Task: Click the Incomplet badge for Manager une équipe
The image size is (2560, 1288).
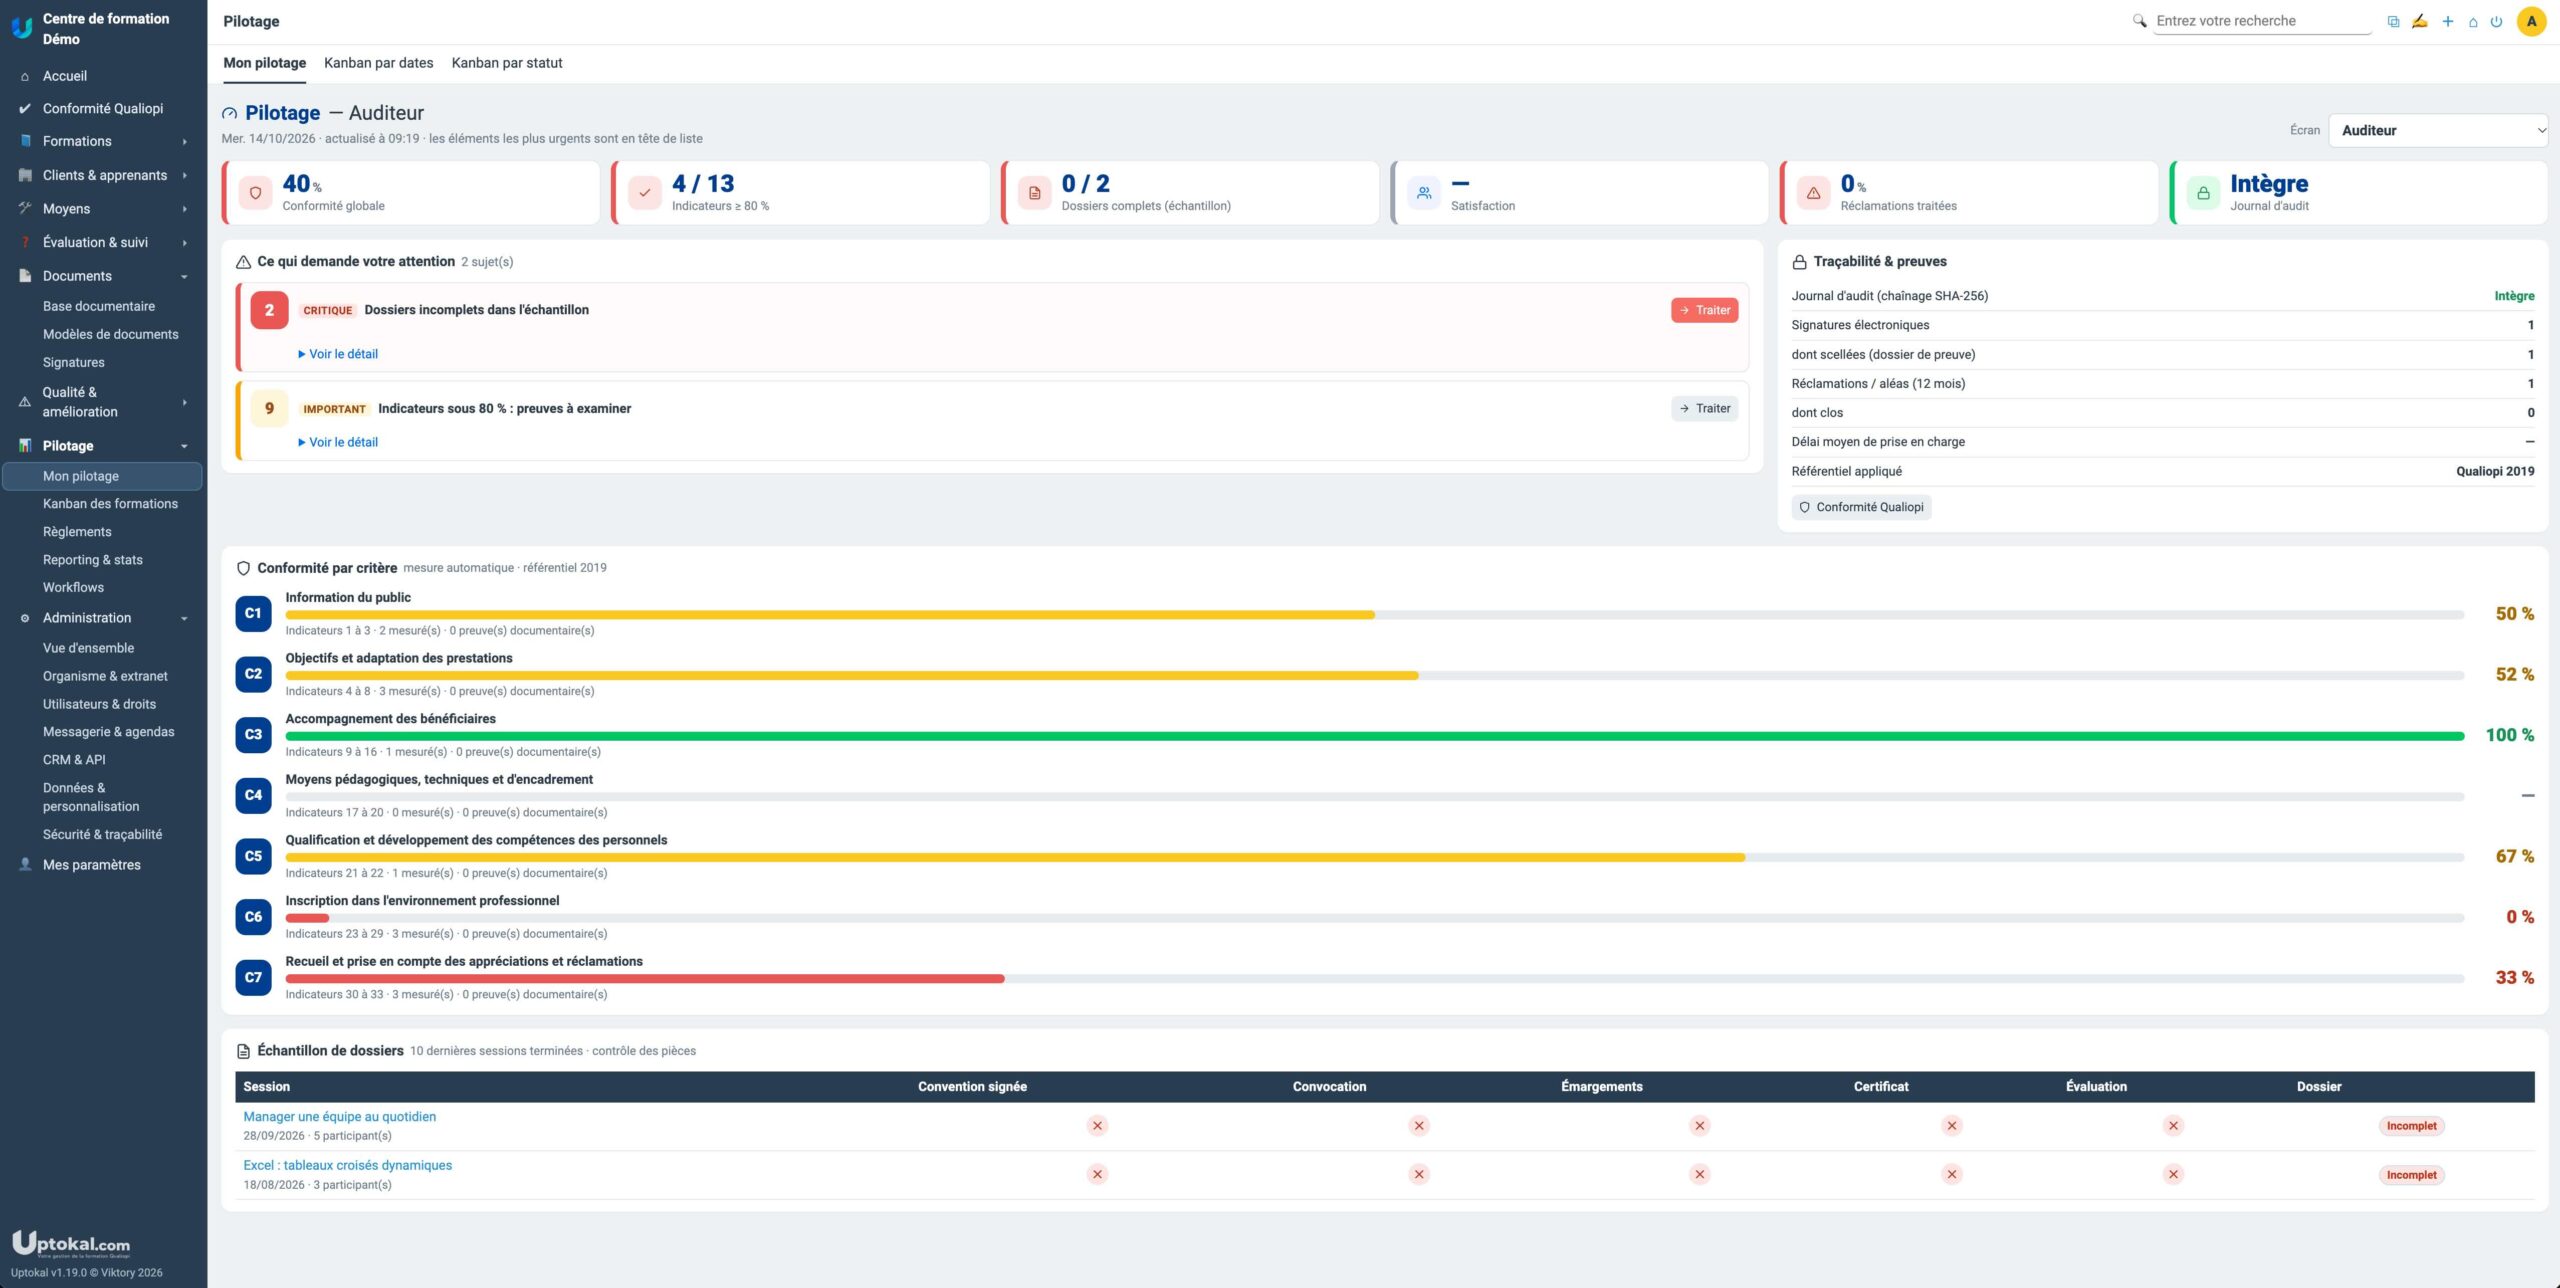Action: point(2411,1126)
